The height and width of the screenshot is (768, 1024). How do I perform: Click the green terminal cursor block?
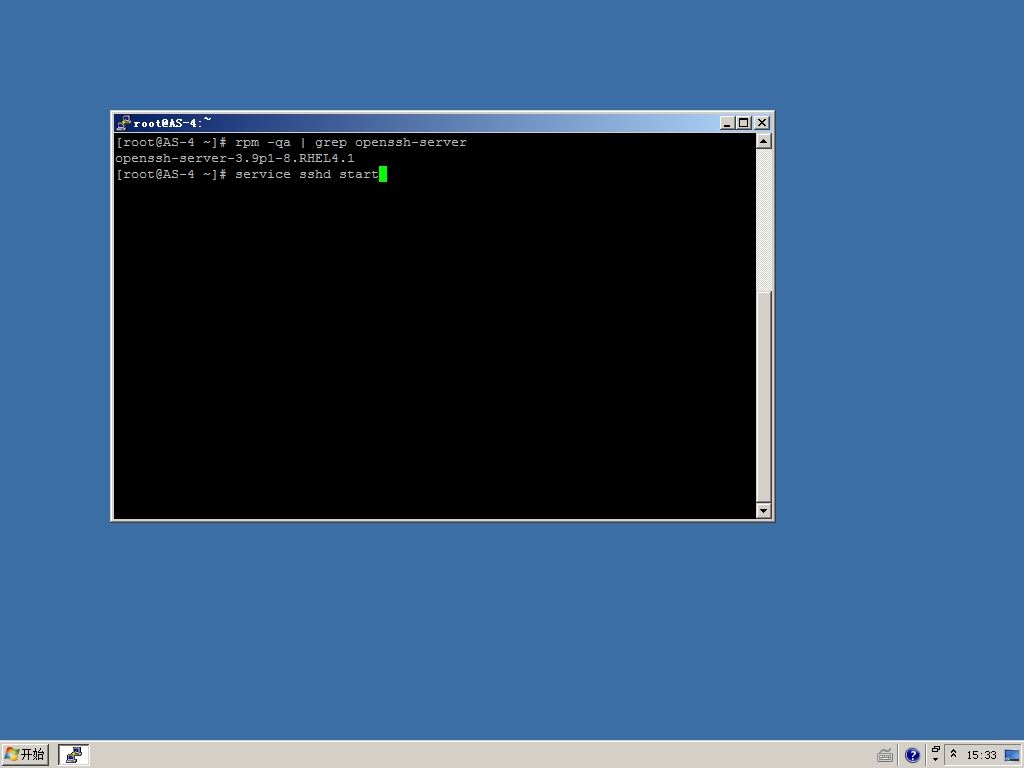[x=383, y=174]
